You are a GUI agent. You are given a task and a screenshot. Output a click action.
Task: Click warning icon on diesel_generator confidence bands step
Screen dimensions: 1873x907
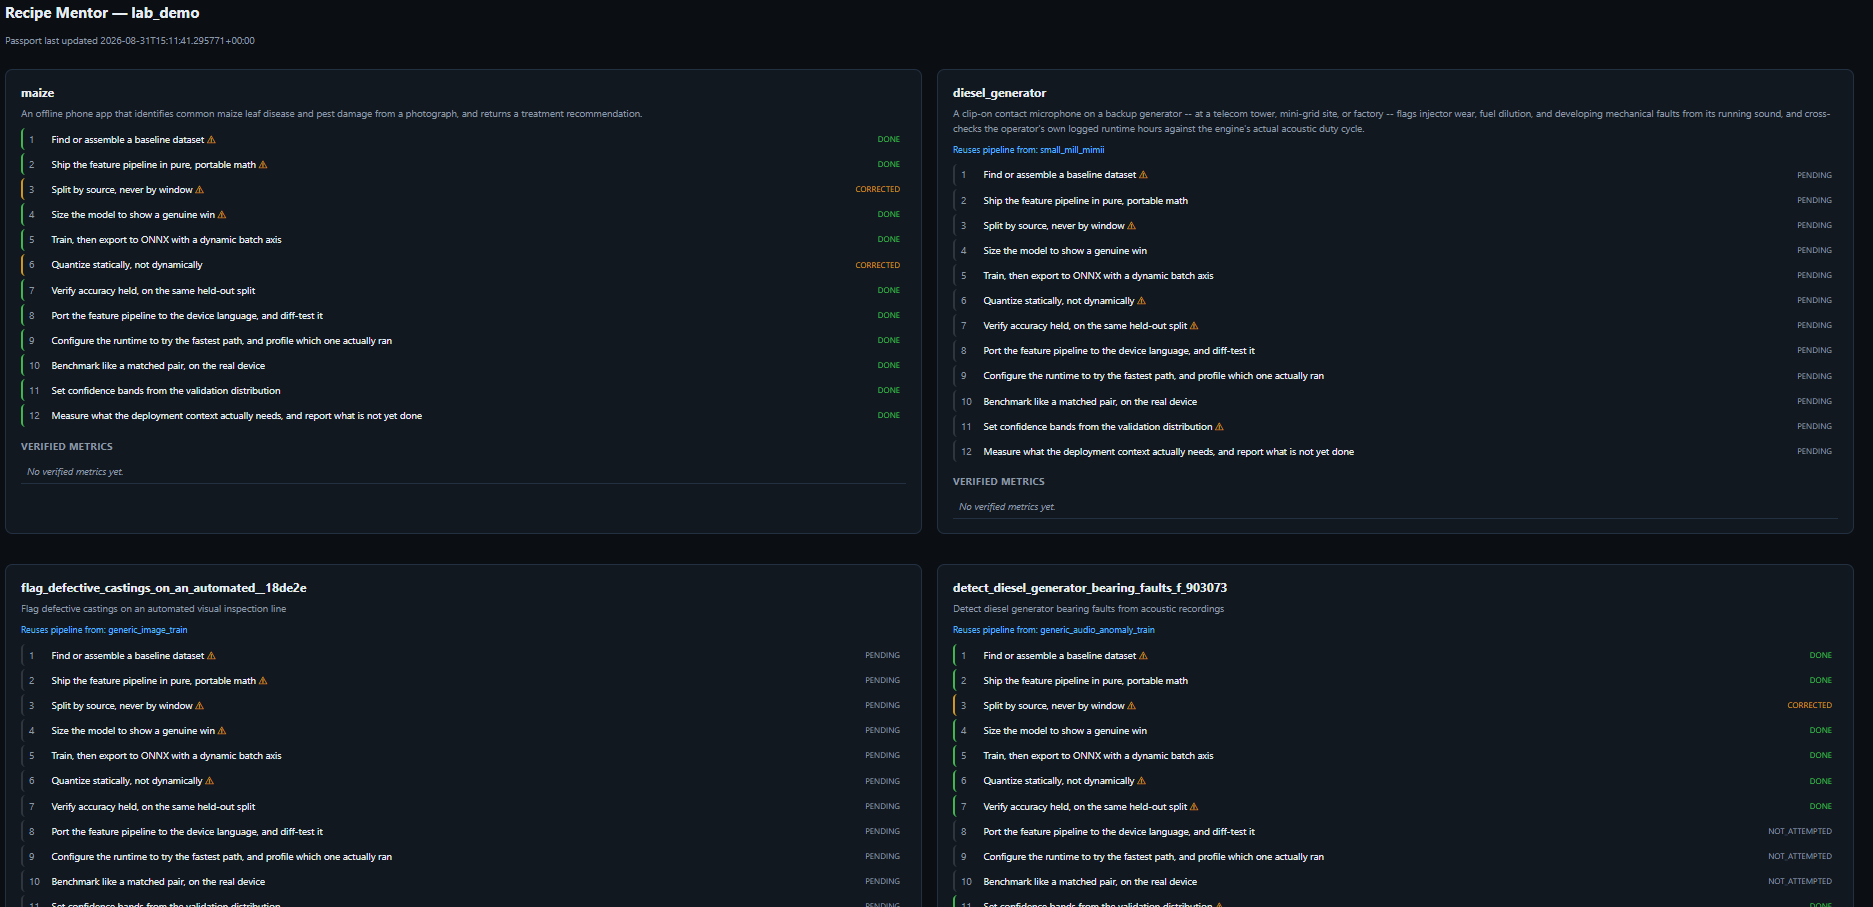tap(1219, 427)
